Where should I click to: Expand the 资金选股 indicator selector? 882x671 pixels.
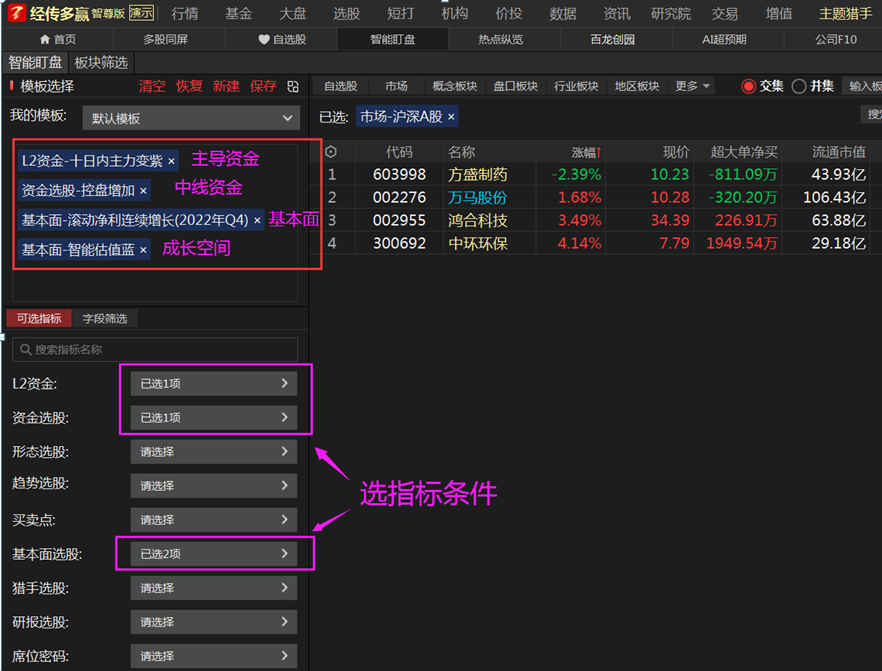click(214, 417)
